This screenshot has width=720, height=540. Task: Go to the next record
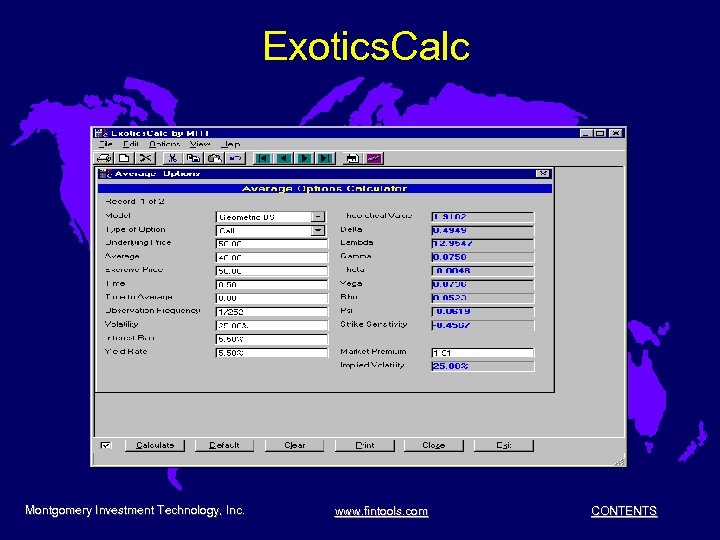(304, 158)
